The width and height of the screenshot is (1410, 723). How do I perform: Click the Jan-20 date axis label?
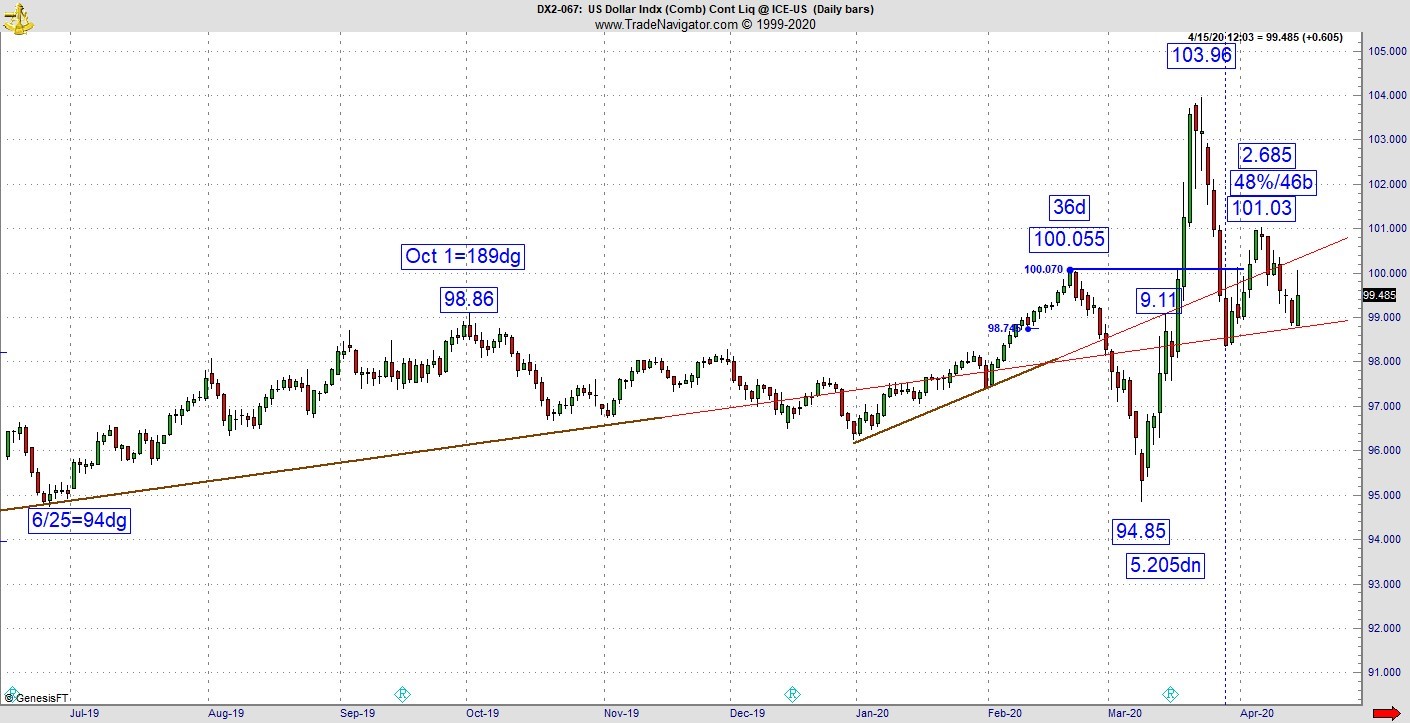(x=872, y=713)
